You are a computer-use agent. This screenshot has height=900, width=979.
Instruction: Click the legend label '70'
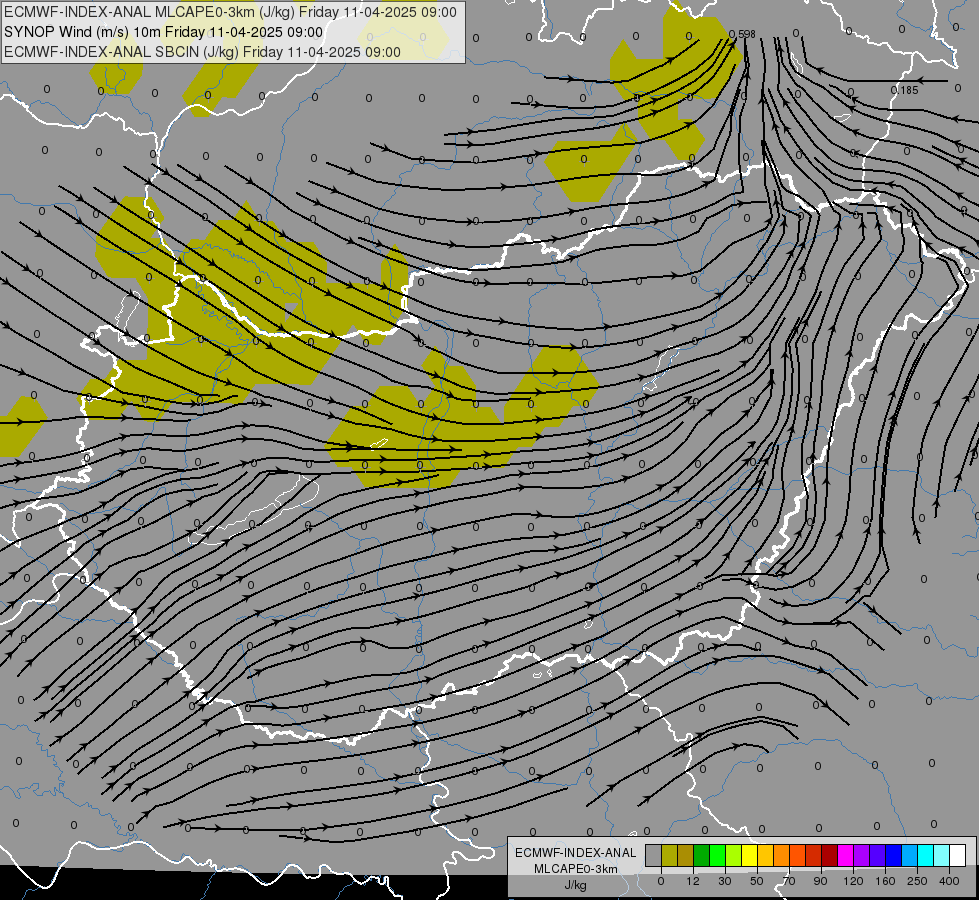tap(789, 881)
